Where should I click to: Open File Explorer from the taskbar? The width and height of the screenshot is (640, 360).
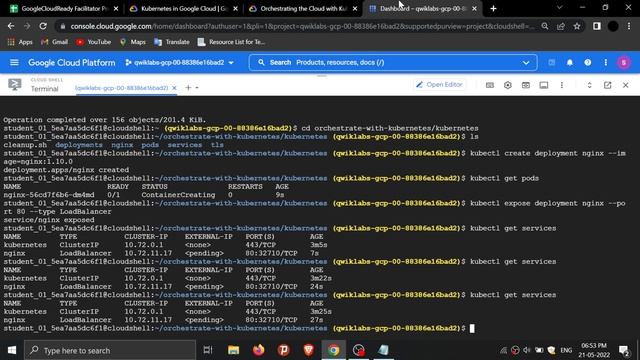(x=233, y=350)
